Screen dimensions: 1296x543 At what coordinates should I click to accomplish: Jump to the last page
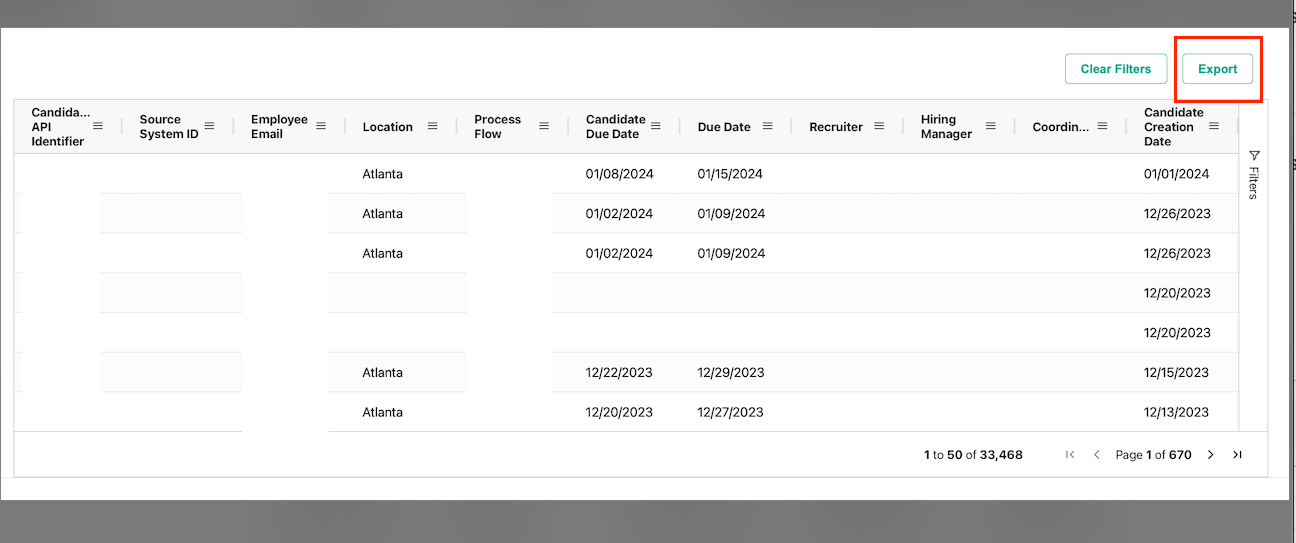1237,455
